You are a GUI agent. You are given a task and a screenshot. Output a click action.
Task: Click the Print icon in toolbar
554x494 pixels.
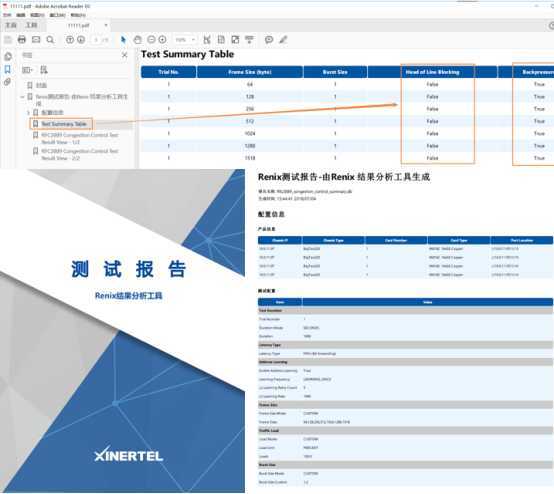[22, 39]
